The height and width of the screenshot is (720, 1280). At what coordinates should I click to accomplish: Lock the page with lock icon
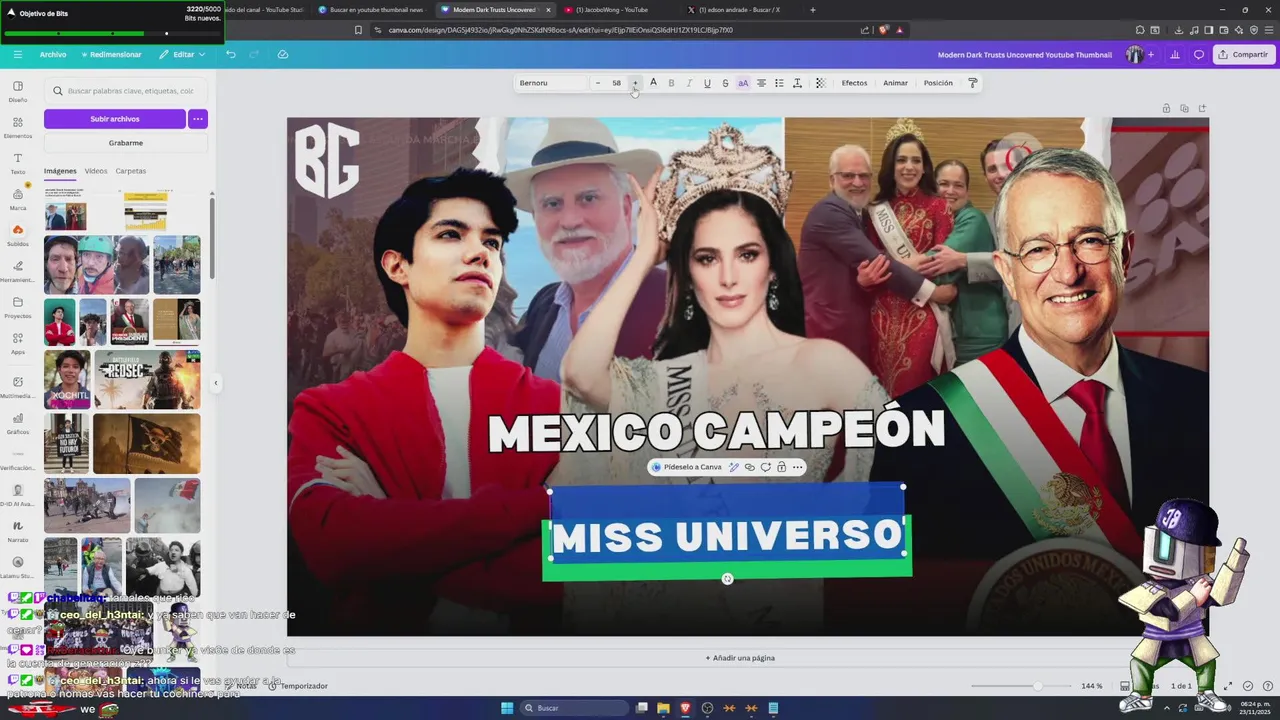(x=1166, y=108)
